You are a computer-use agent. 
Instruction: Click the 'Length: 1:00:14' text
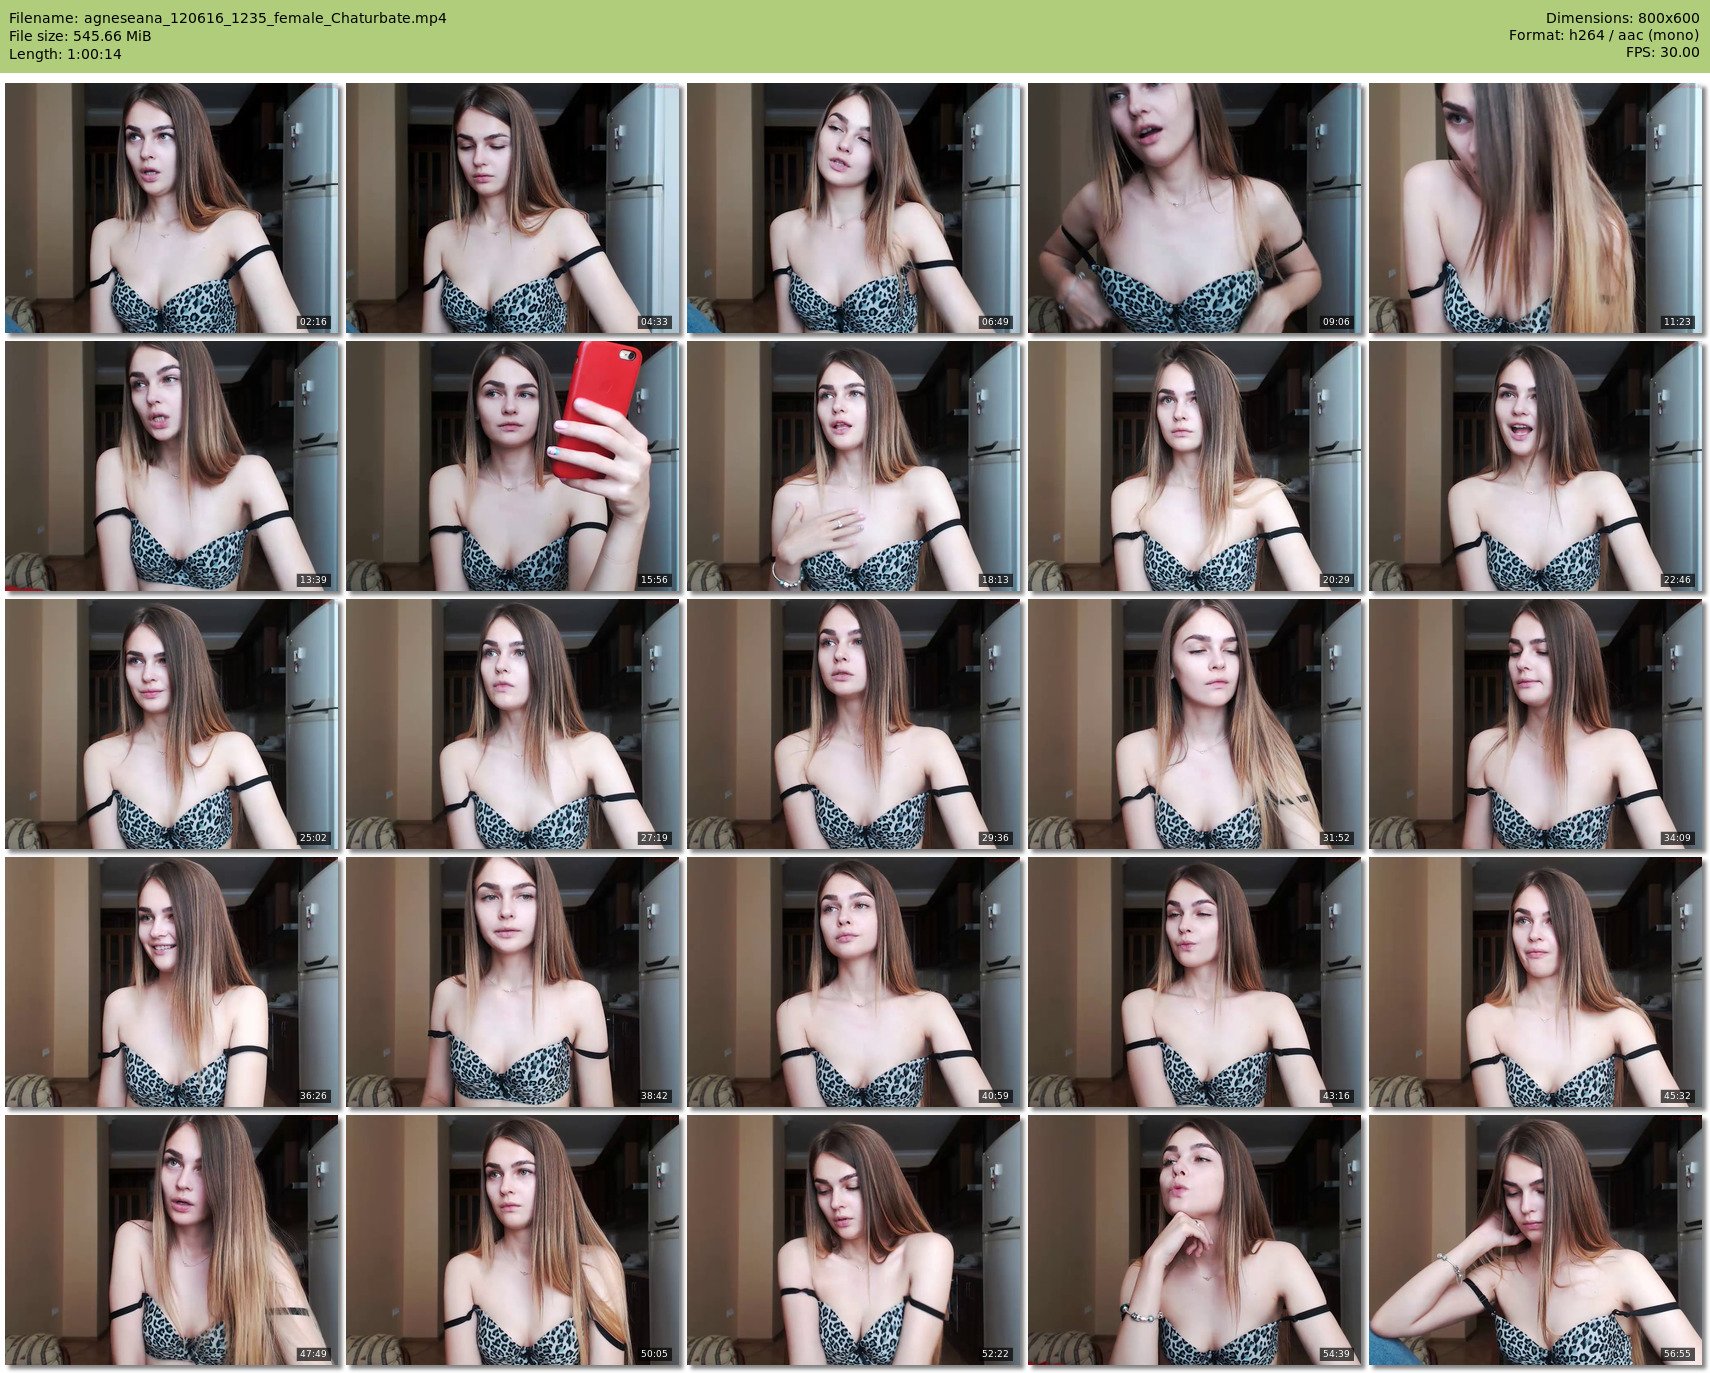pyautogui.click(x=65, y=54)
